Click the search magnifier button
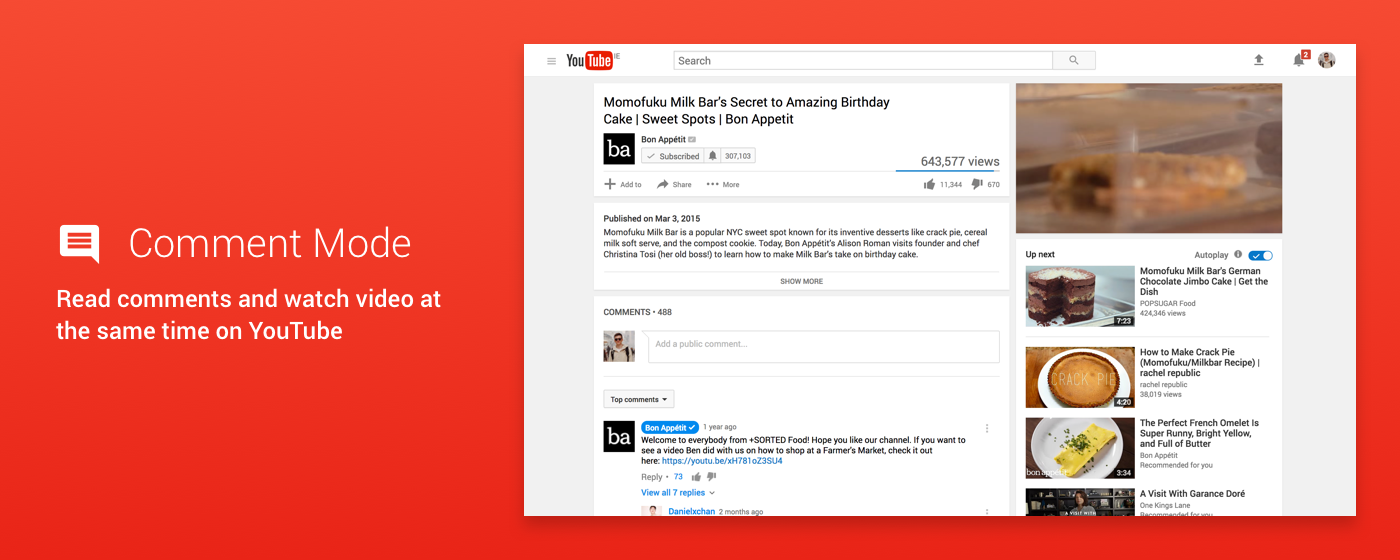This screenshot has width=1400, height=560. point(1074,61)
